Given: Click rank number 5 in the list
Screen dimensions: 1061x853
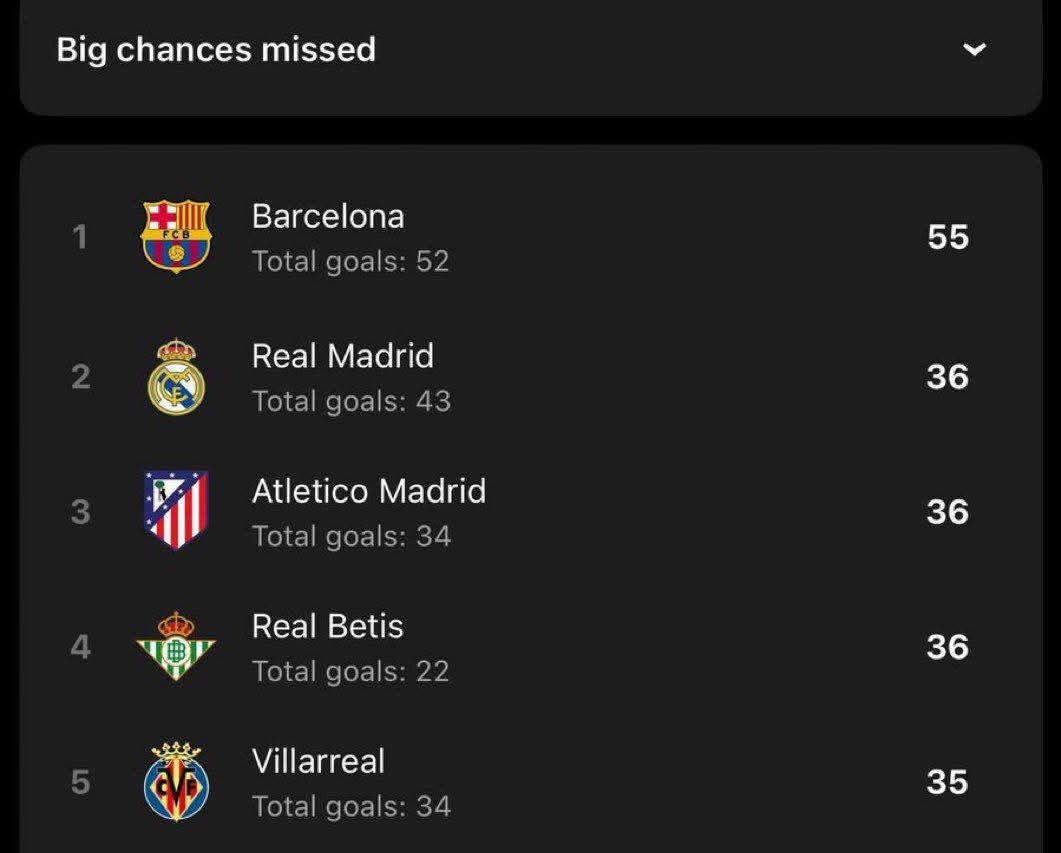Looking at the screenshot, I should pyautogui.click(x=80, y=782).
